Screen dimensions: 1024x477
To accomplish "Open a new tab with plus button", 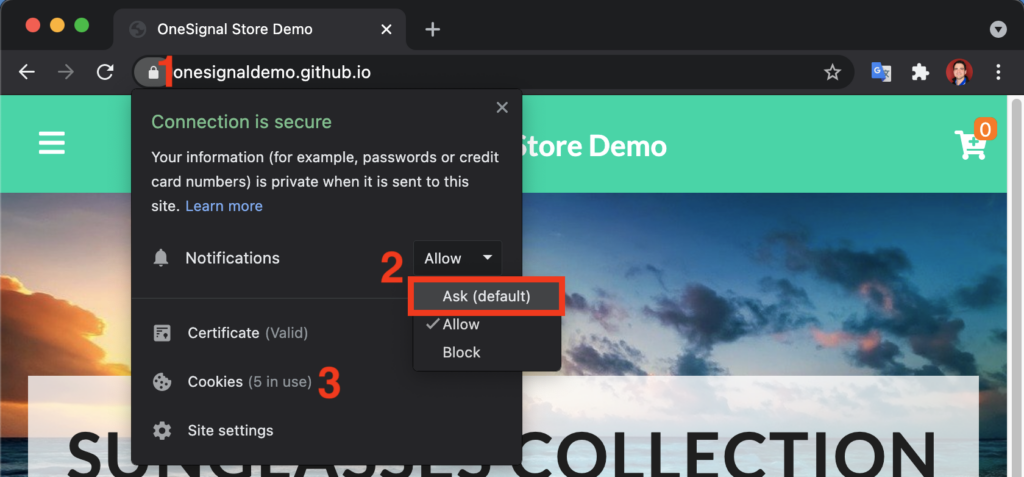I will tap(432, 29).
